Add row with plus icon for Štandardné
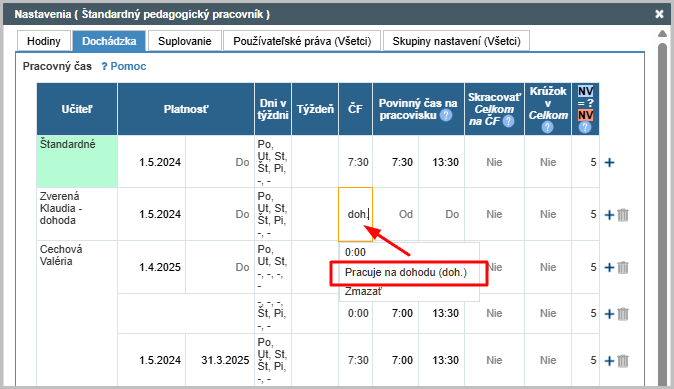Screen dimensions: 674x389 610,162
